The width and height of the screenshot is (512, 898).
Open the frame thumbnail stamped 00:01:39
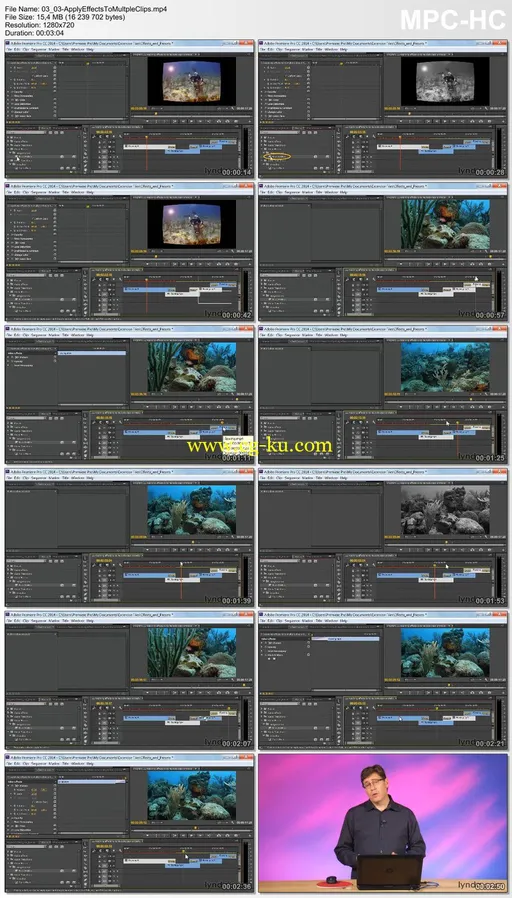pos(129,537)
